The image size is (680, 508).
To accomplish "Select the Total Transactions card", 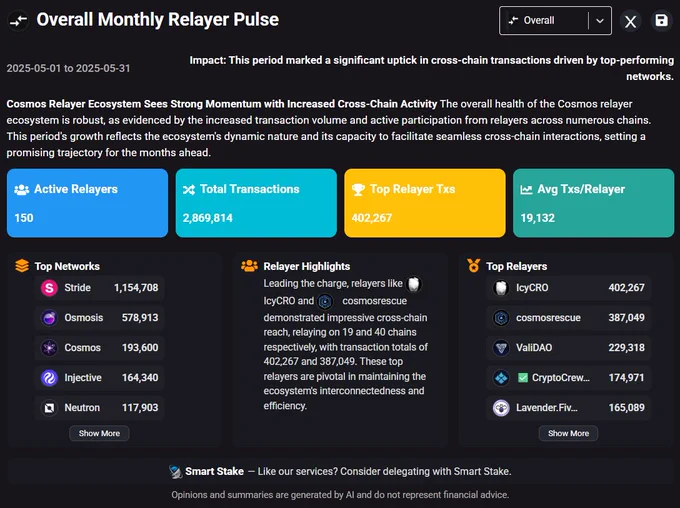I will pos(256,203).
